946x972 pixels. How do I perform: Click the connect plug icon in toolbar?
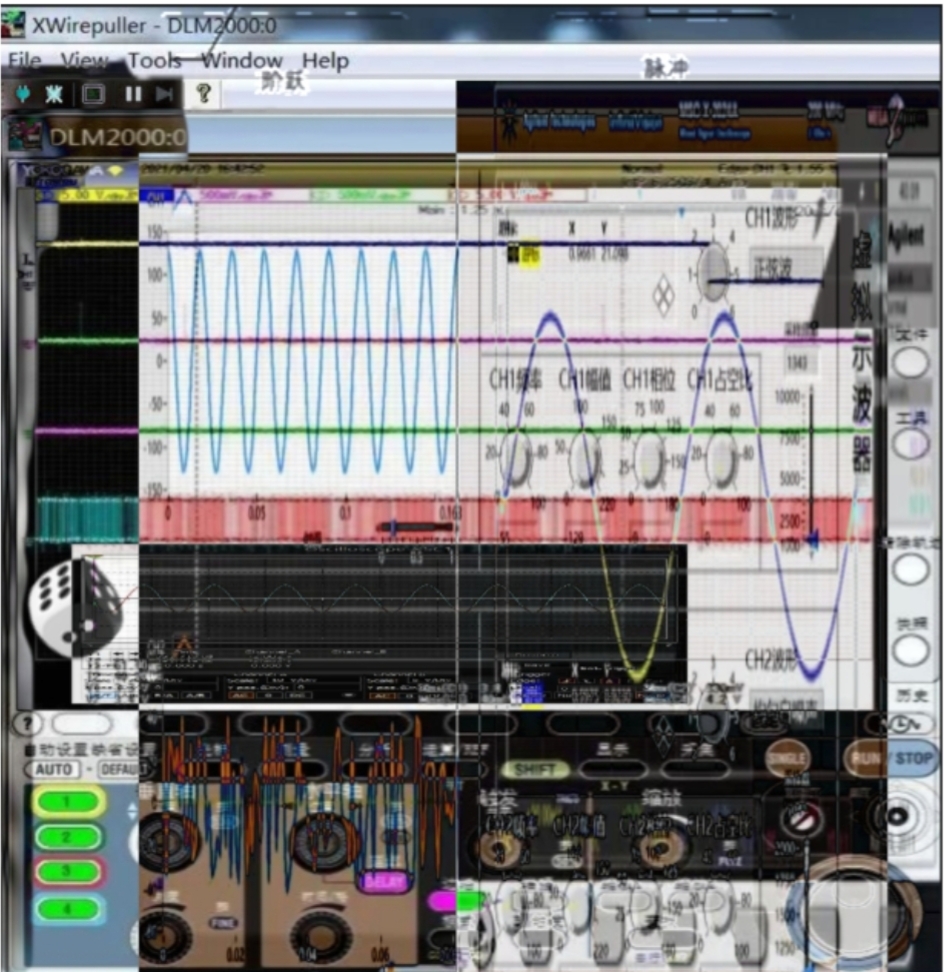click(x=22, y=94)
